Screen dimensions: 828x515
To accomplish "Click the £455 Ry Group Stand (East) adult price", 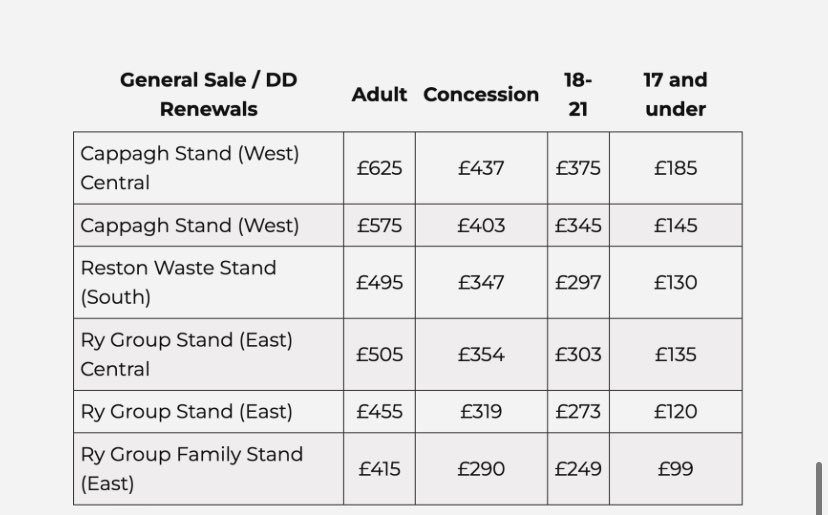I will (x=379, y=411).
